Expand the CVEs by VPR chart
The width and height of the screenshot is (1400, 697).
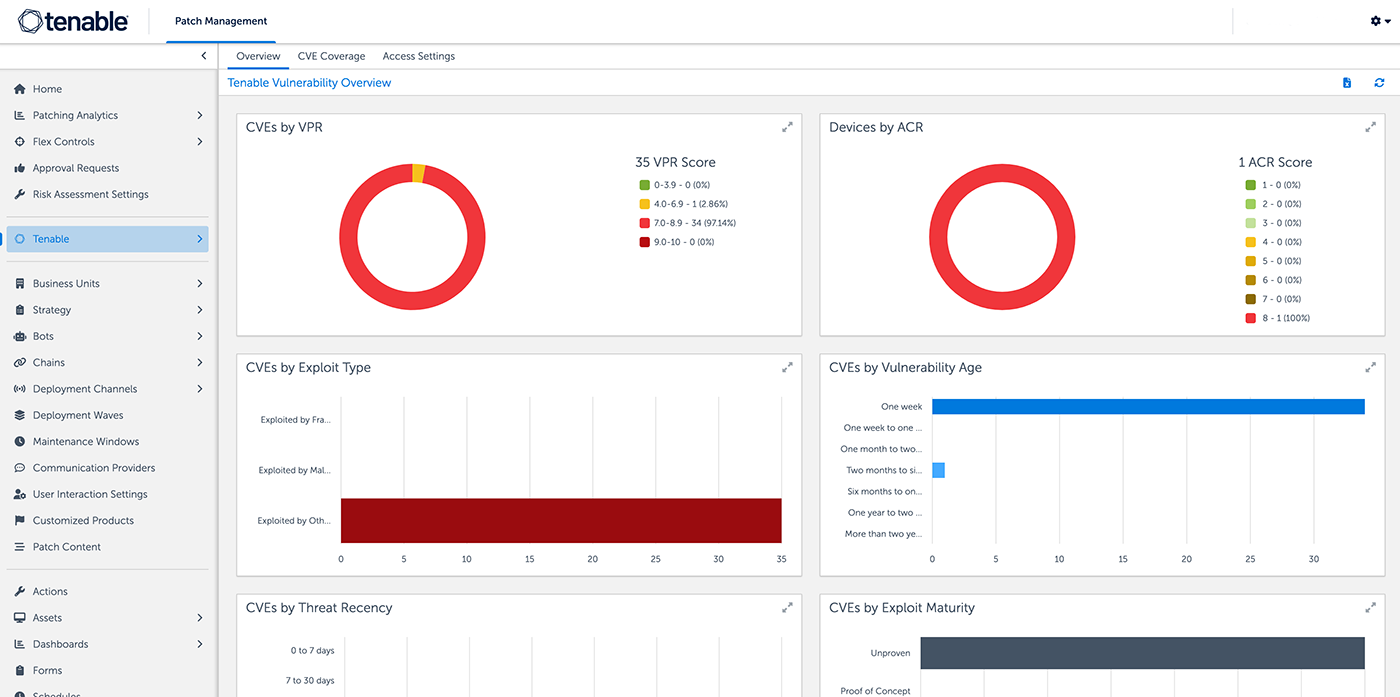click(x=787, y=127)
